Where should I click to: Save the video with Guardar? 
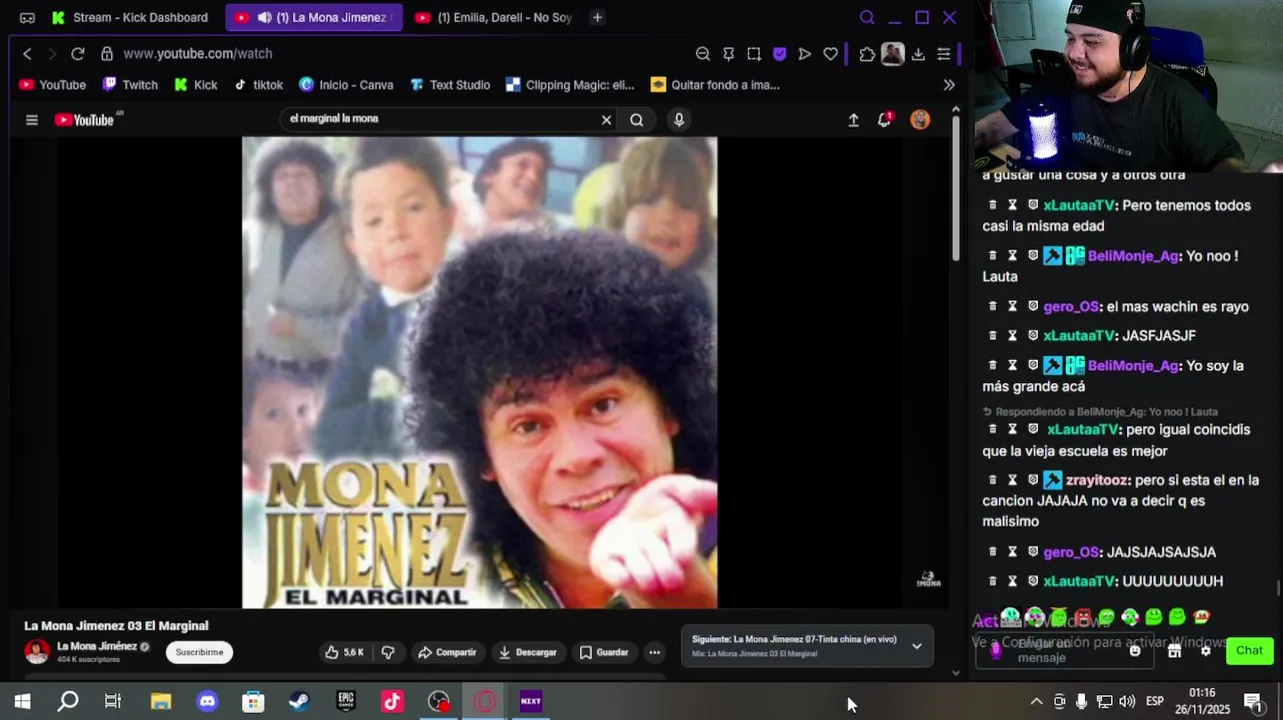coord(604,652)
